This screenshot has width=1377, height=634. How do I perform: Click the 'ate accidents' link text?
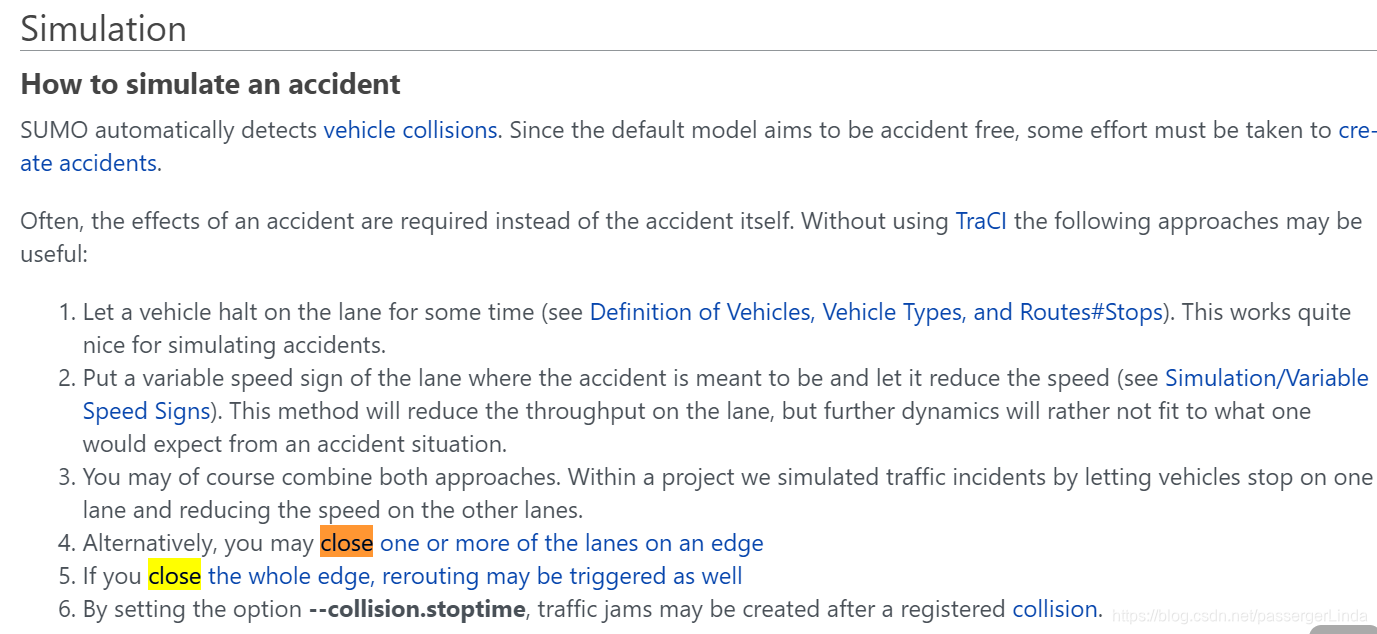pyautogui.click(x=89, y=163)
